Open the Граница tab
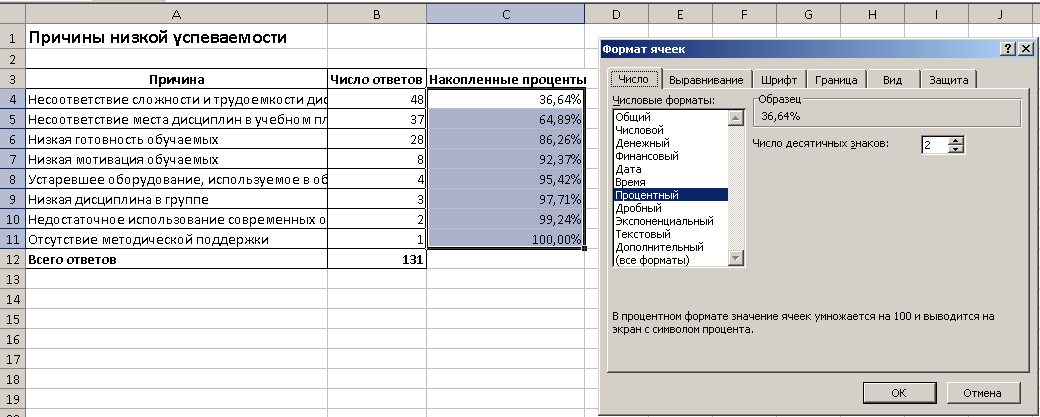The height and width of the screenshot is (417, 1040). point(836,80)
